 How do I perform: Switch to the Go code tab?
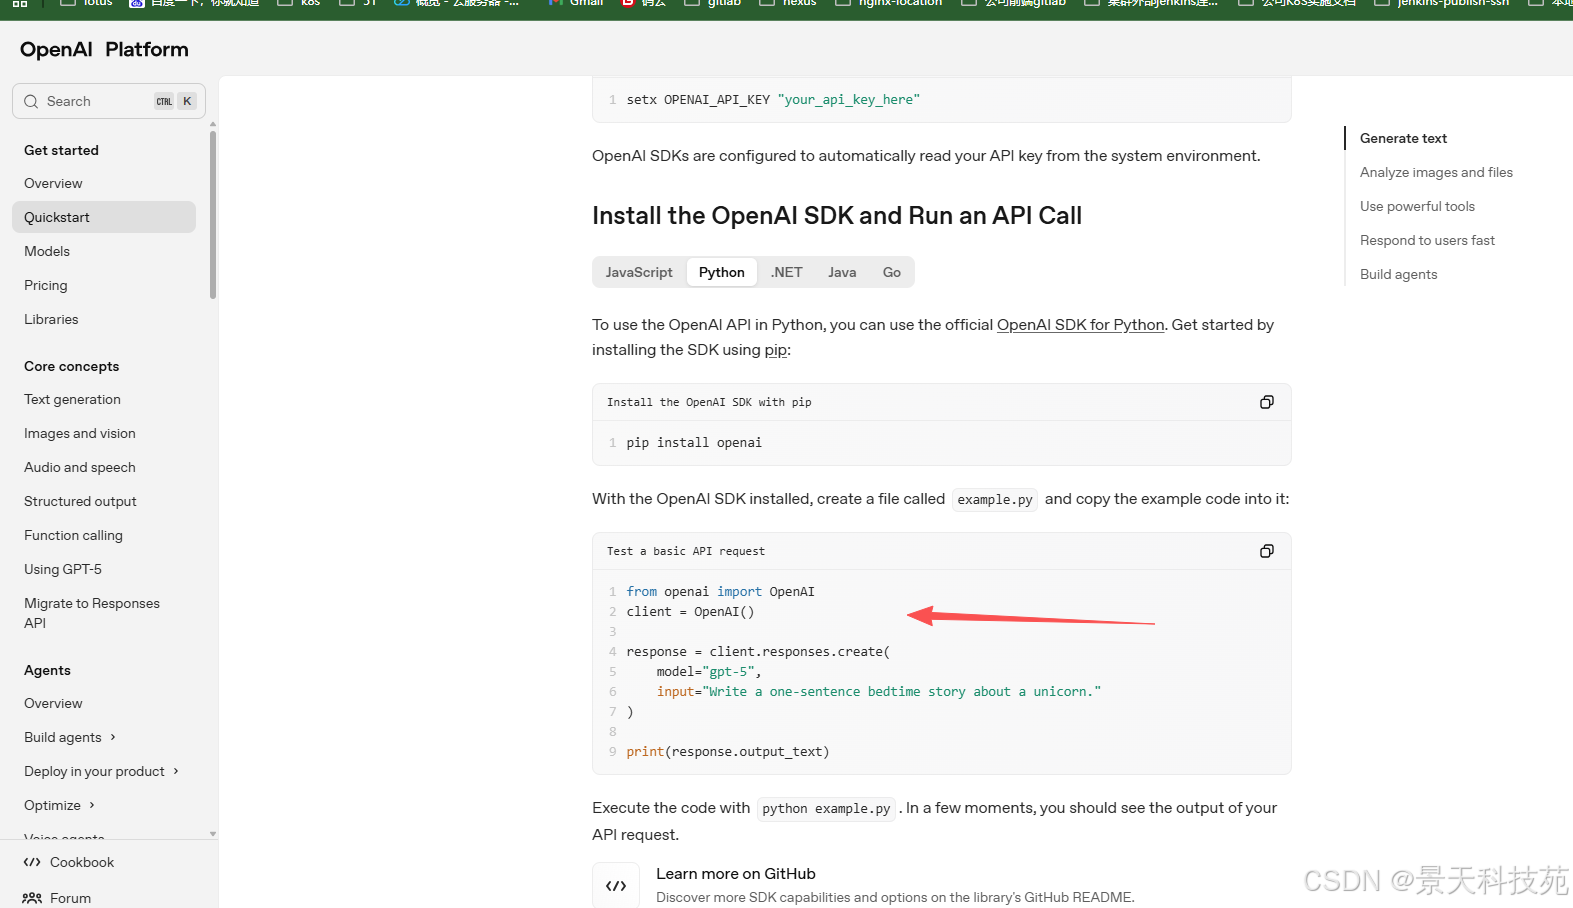pos(892,272)
